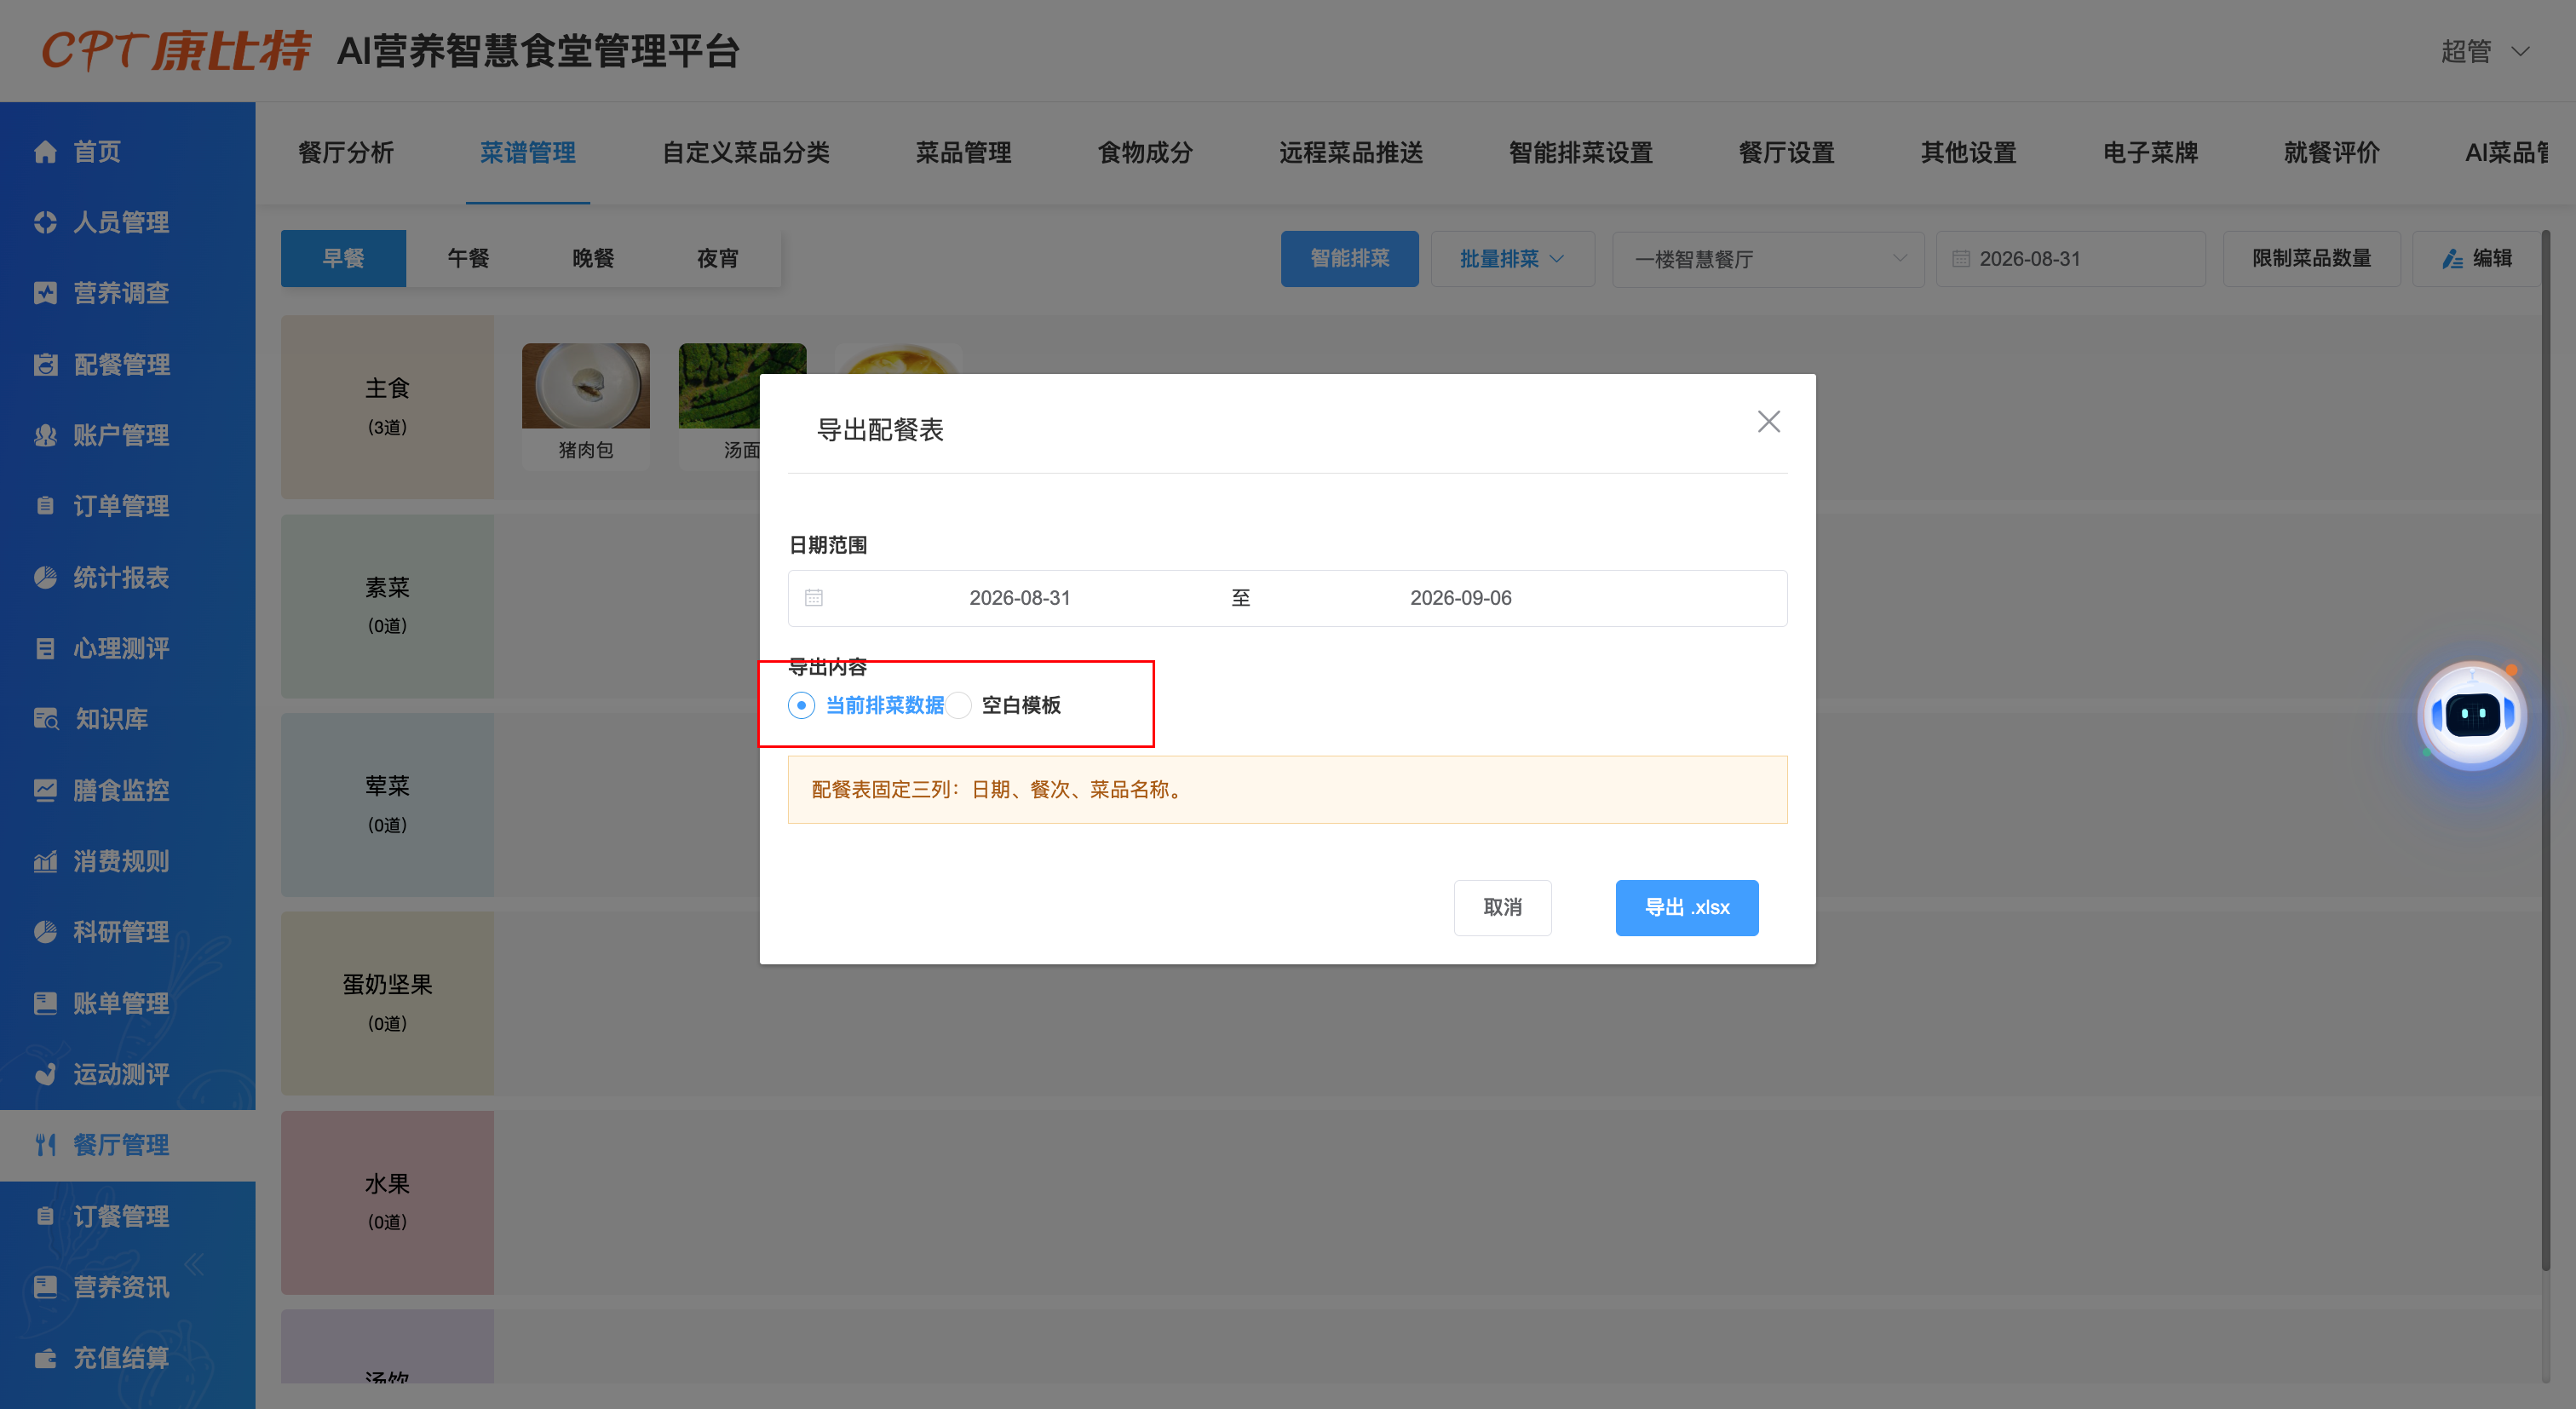The image size is (2576, 1409).
Task: Open the 一楼智慧餐厅 restaurant selector
Action: 1767,259
